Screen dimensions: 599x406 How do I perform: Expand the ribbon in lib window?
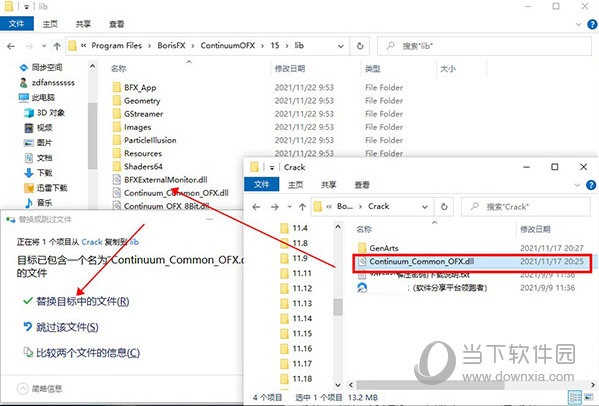click(578, 25)
